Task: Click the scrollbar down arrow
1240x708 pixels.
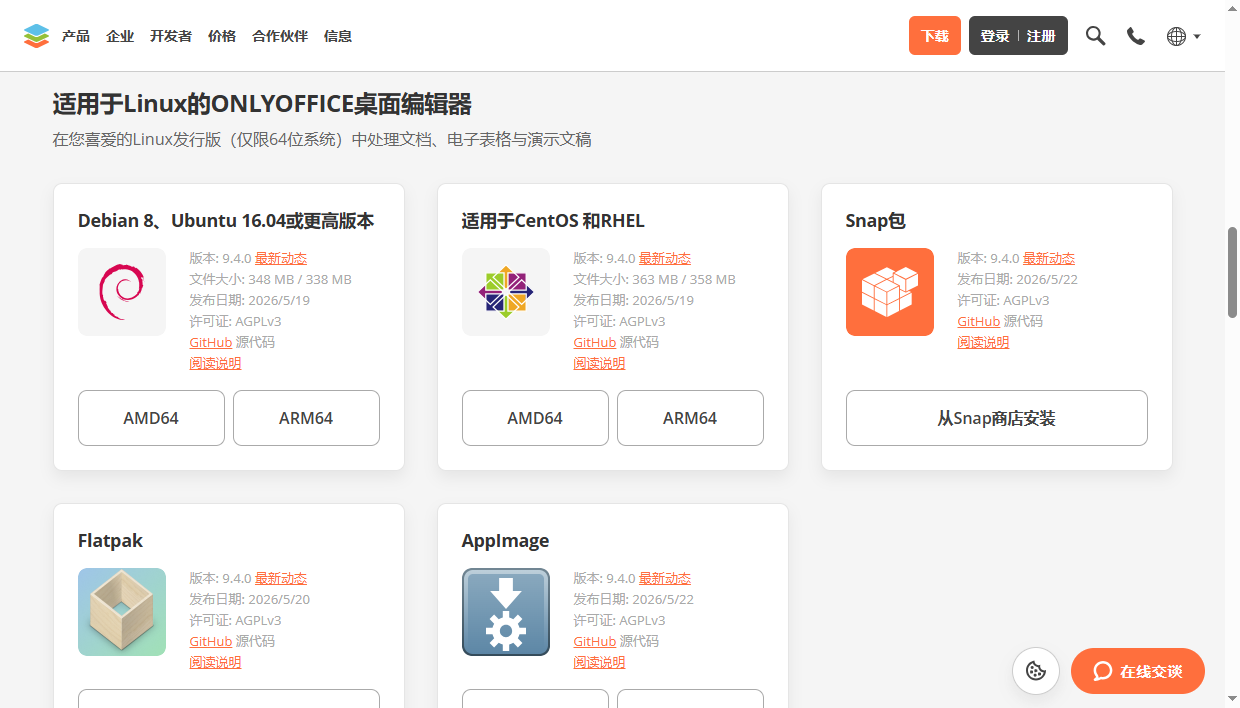Action: tap(1232, 698)
